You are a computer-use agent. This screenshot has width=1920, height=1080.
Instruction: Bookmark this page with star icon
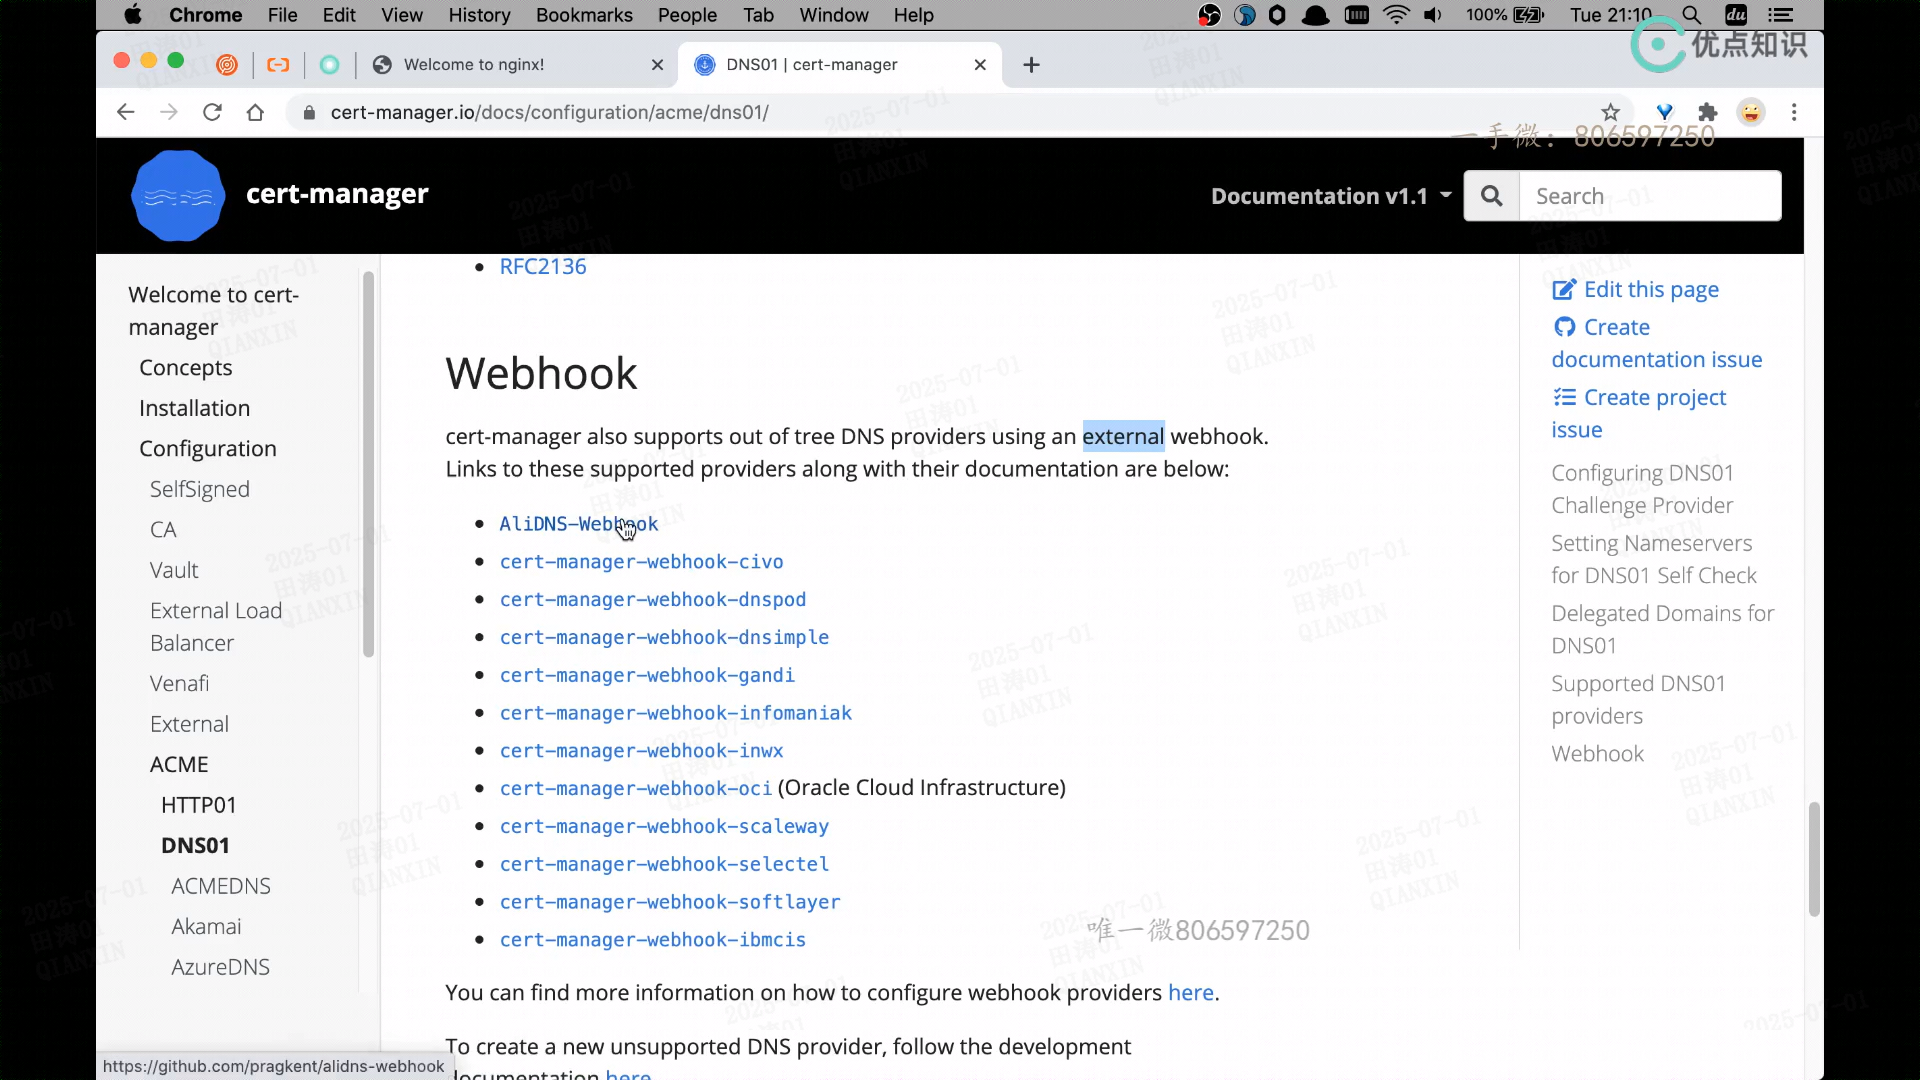1610,112
